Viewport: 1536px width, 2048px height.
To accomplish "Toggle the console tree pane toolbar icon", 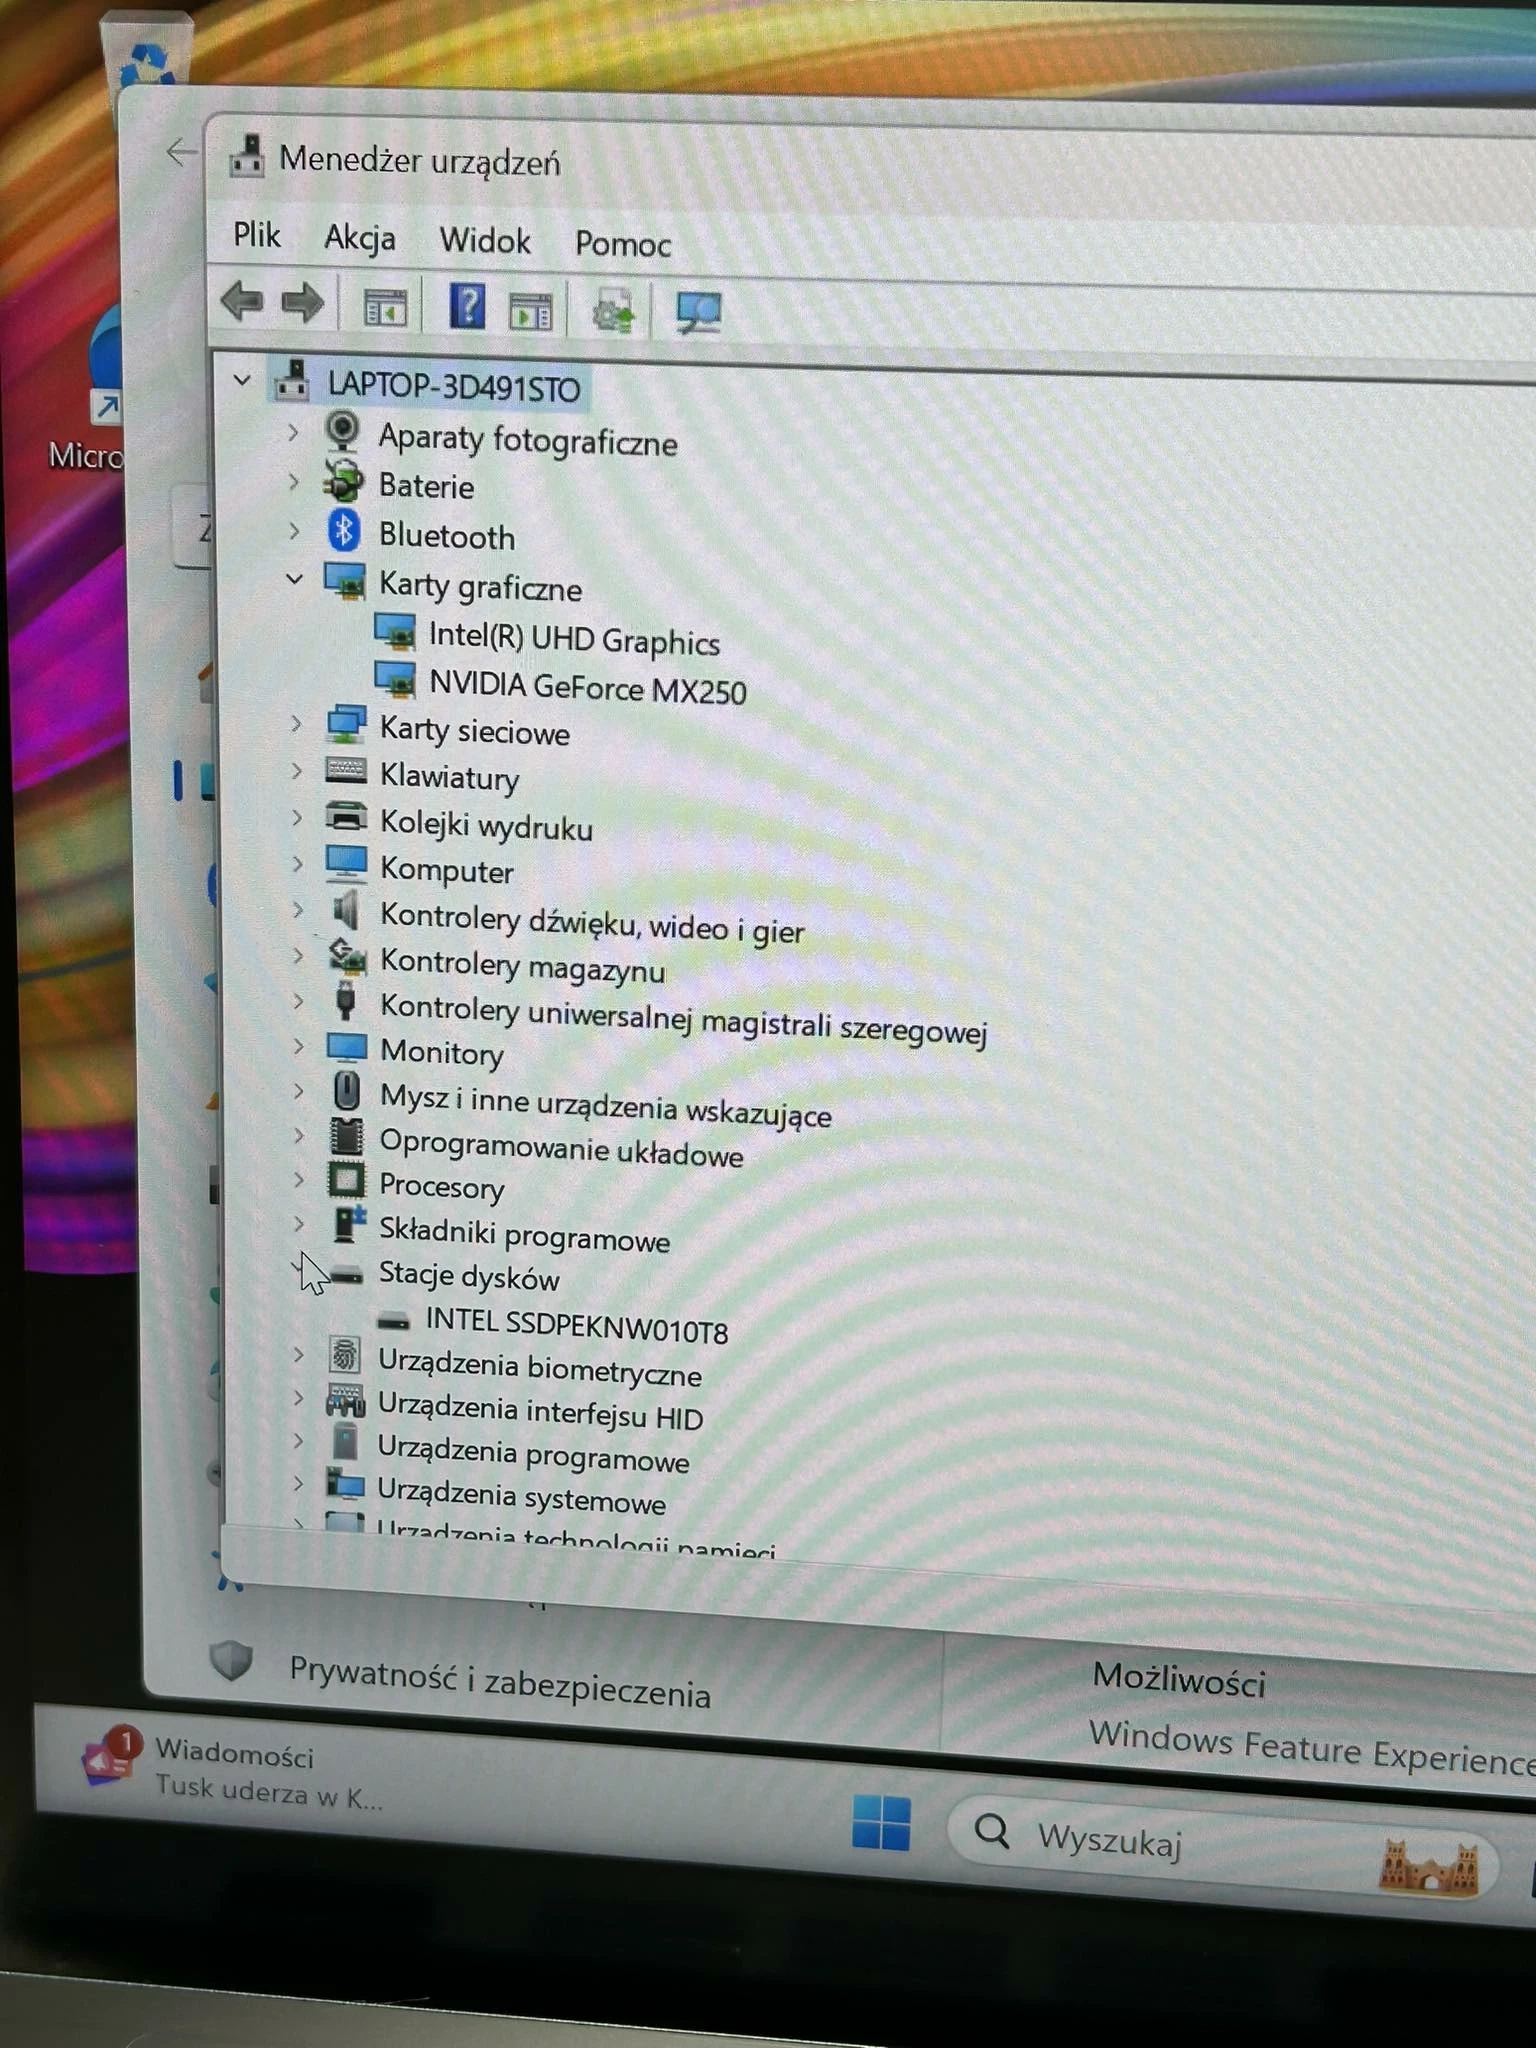I will (x=385, y=308).
